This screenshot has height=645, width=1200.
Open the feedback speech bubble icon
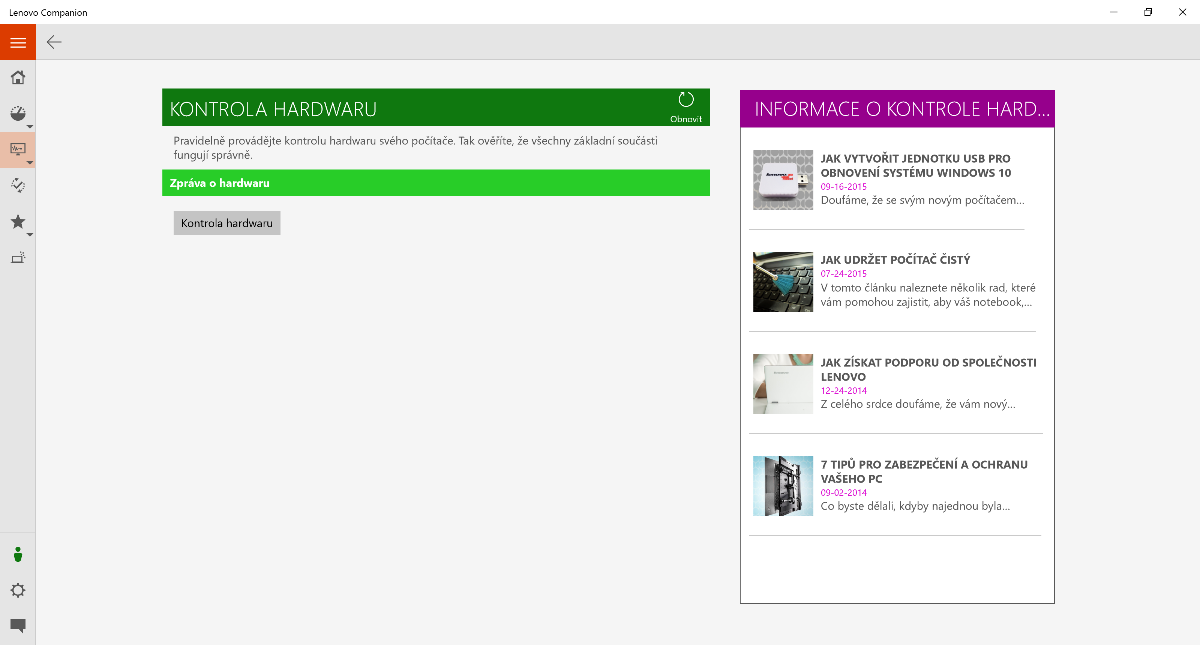18,626
